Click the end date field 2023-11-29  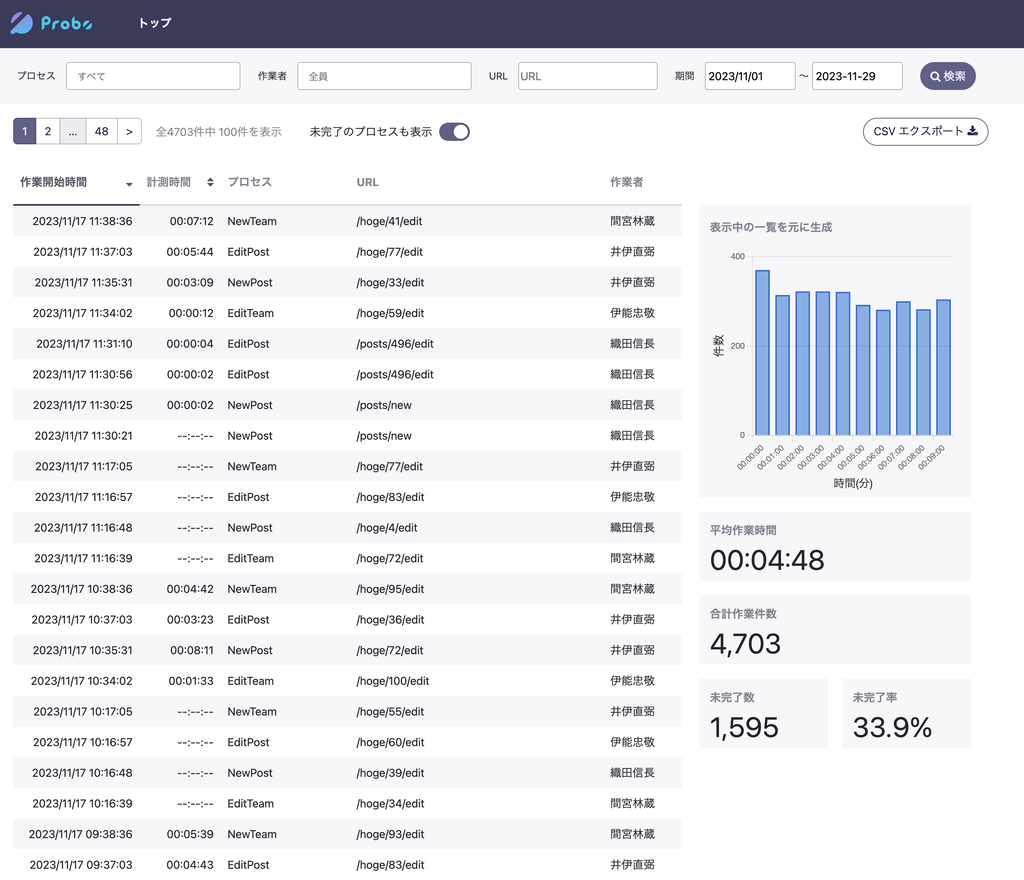[x=857, y=76]
